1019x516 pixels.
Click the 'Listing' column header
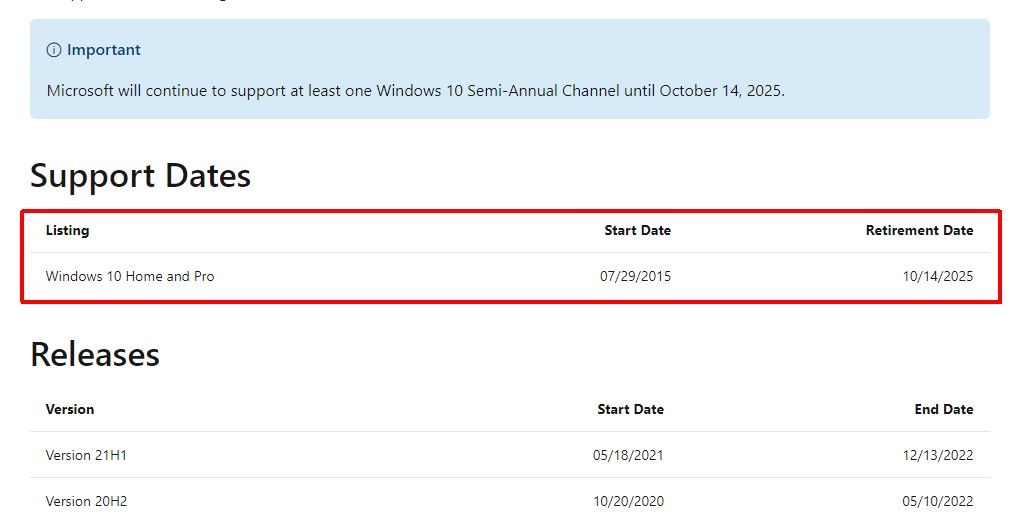68,230
